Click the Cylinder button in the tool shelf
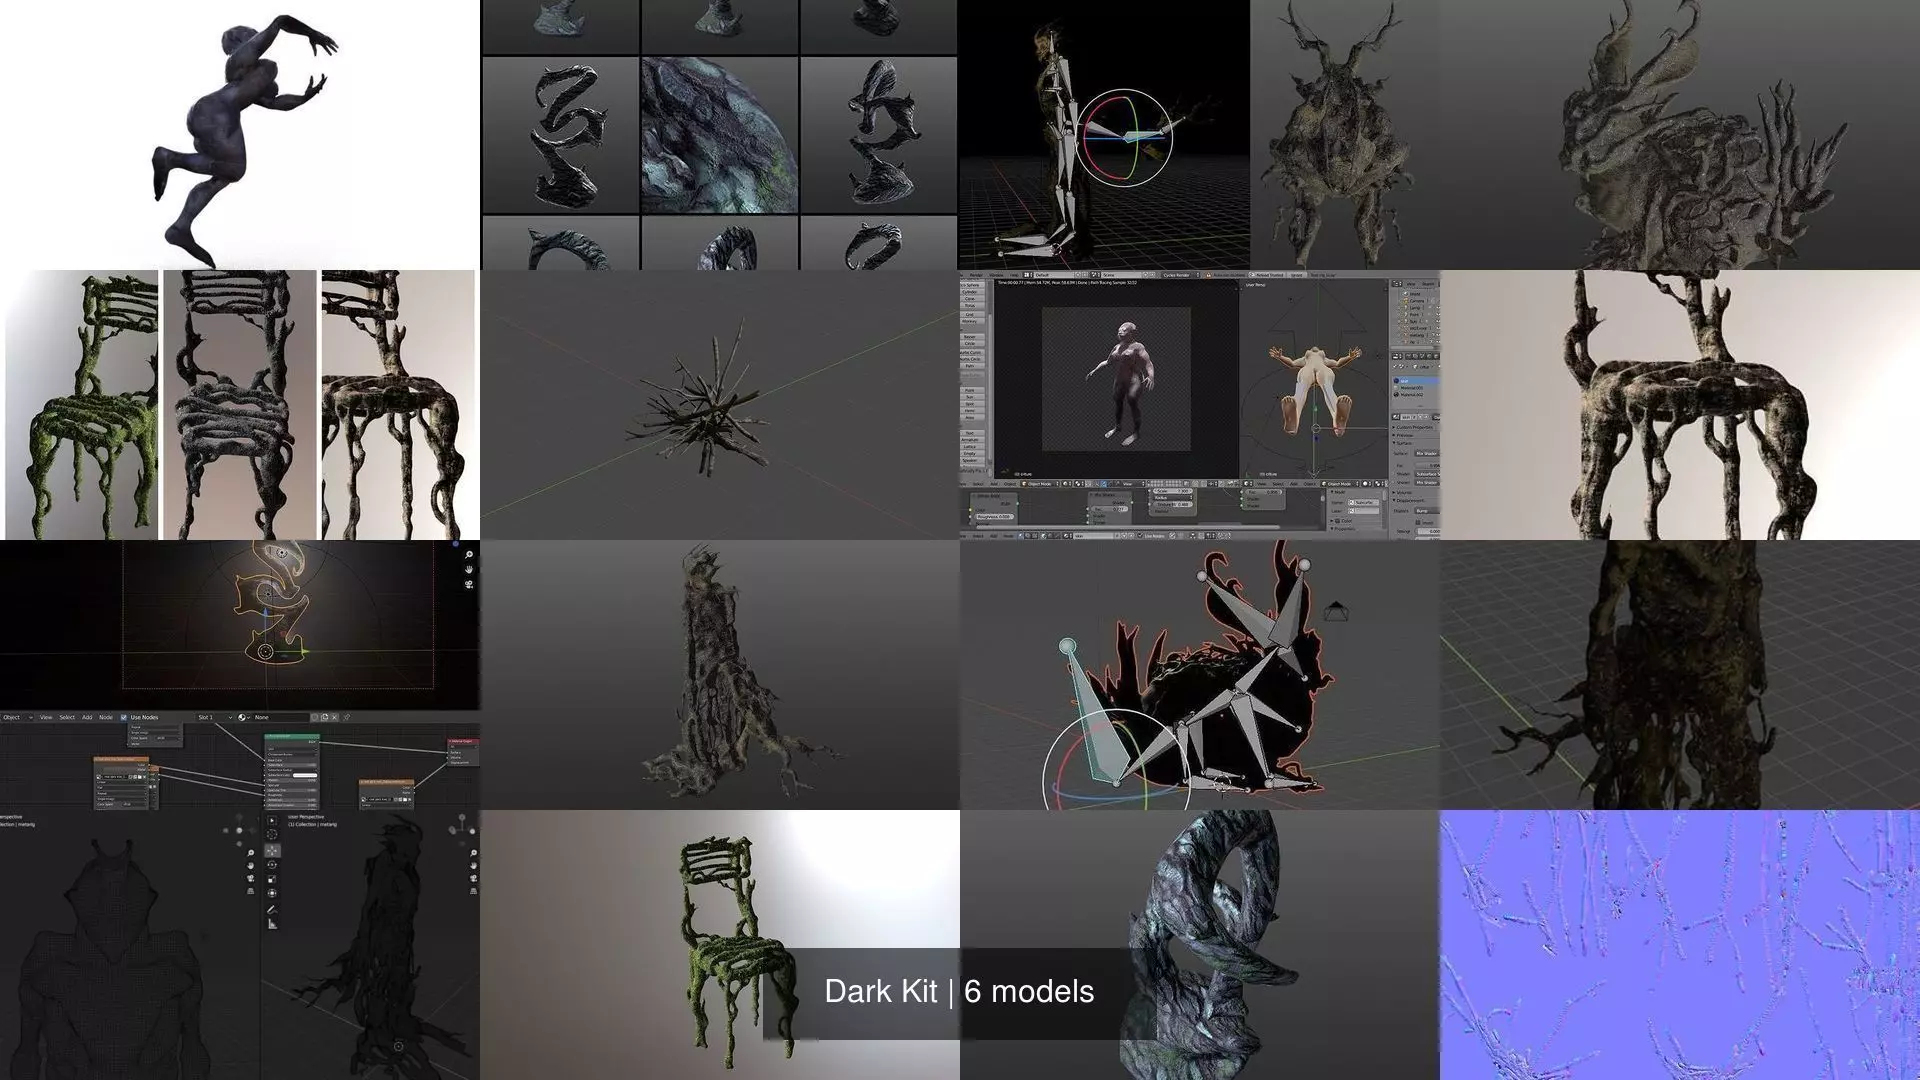Viewport: 1920px width, 1080px height. (970, 292)
